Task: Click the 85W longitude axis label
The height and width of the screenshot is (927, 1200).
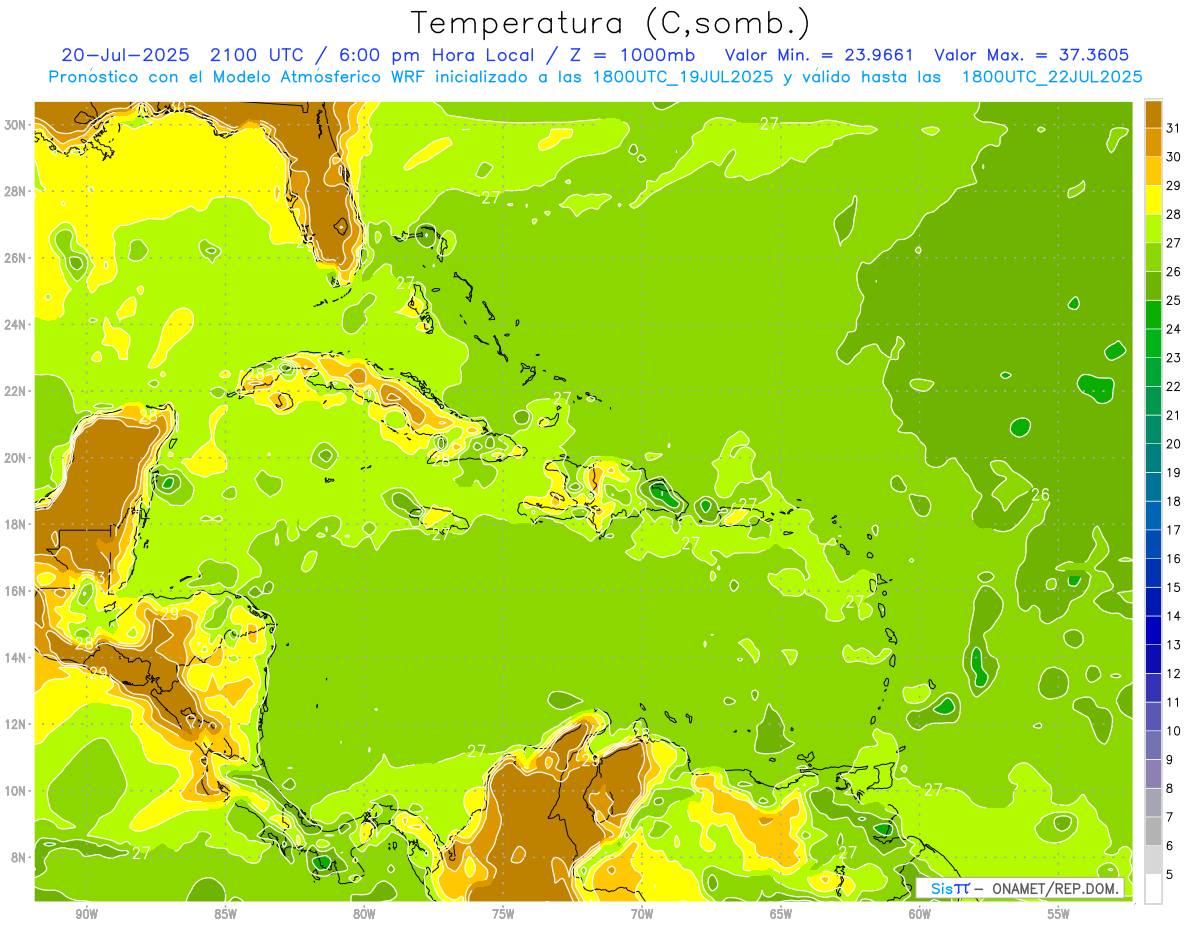Action: (x=226, y=915)
